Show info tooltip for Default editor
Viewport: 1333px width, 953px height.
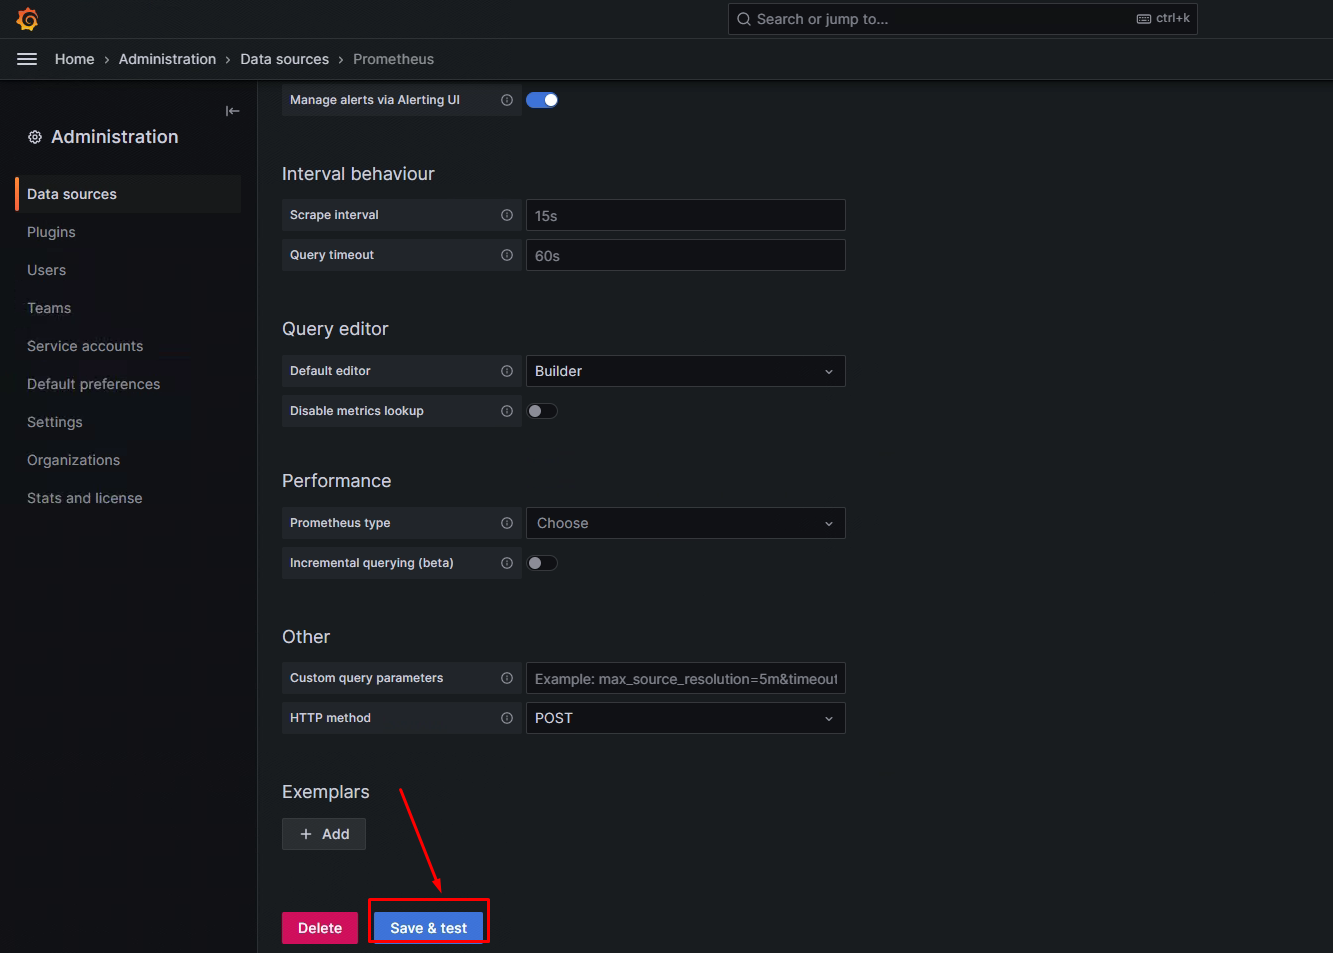(507, 371)
